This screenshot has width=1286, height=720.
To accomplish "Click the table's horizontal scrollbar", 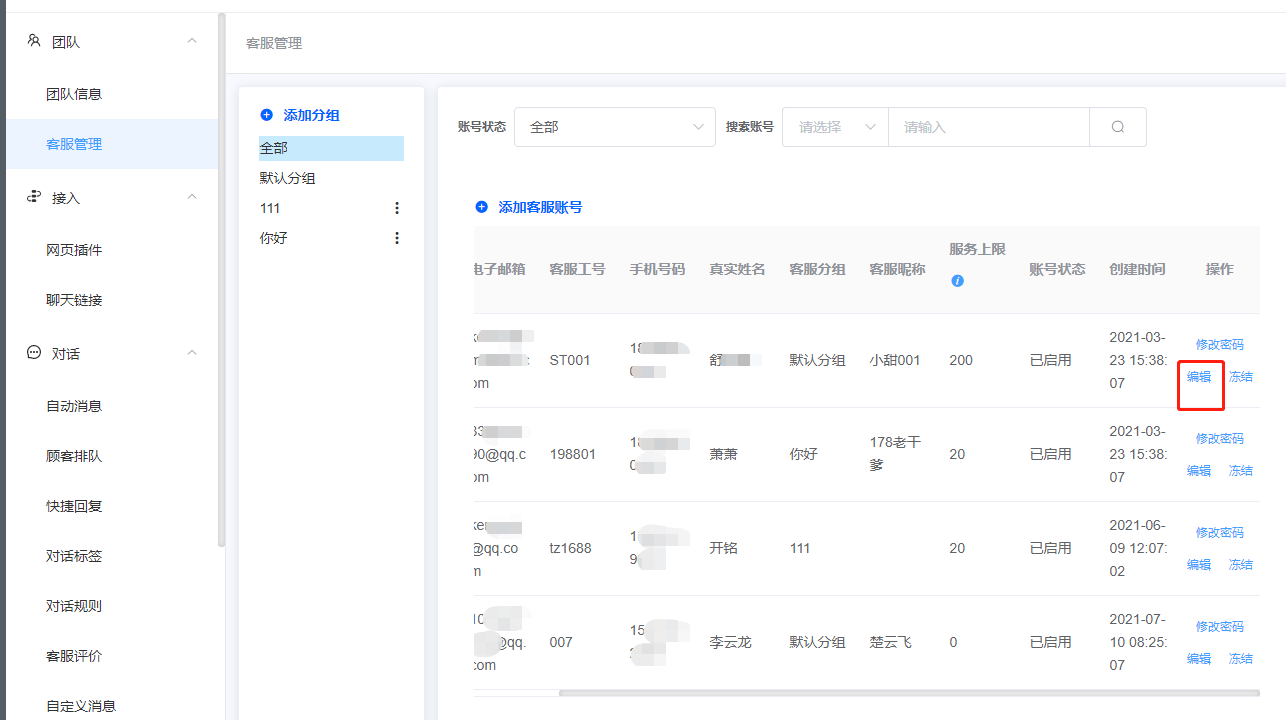I will pyautogui.click(x=908, y=692).
